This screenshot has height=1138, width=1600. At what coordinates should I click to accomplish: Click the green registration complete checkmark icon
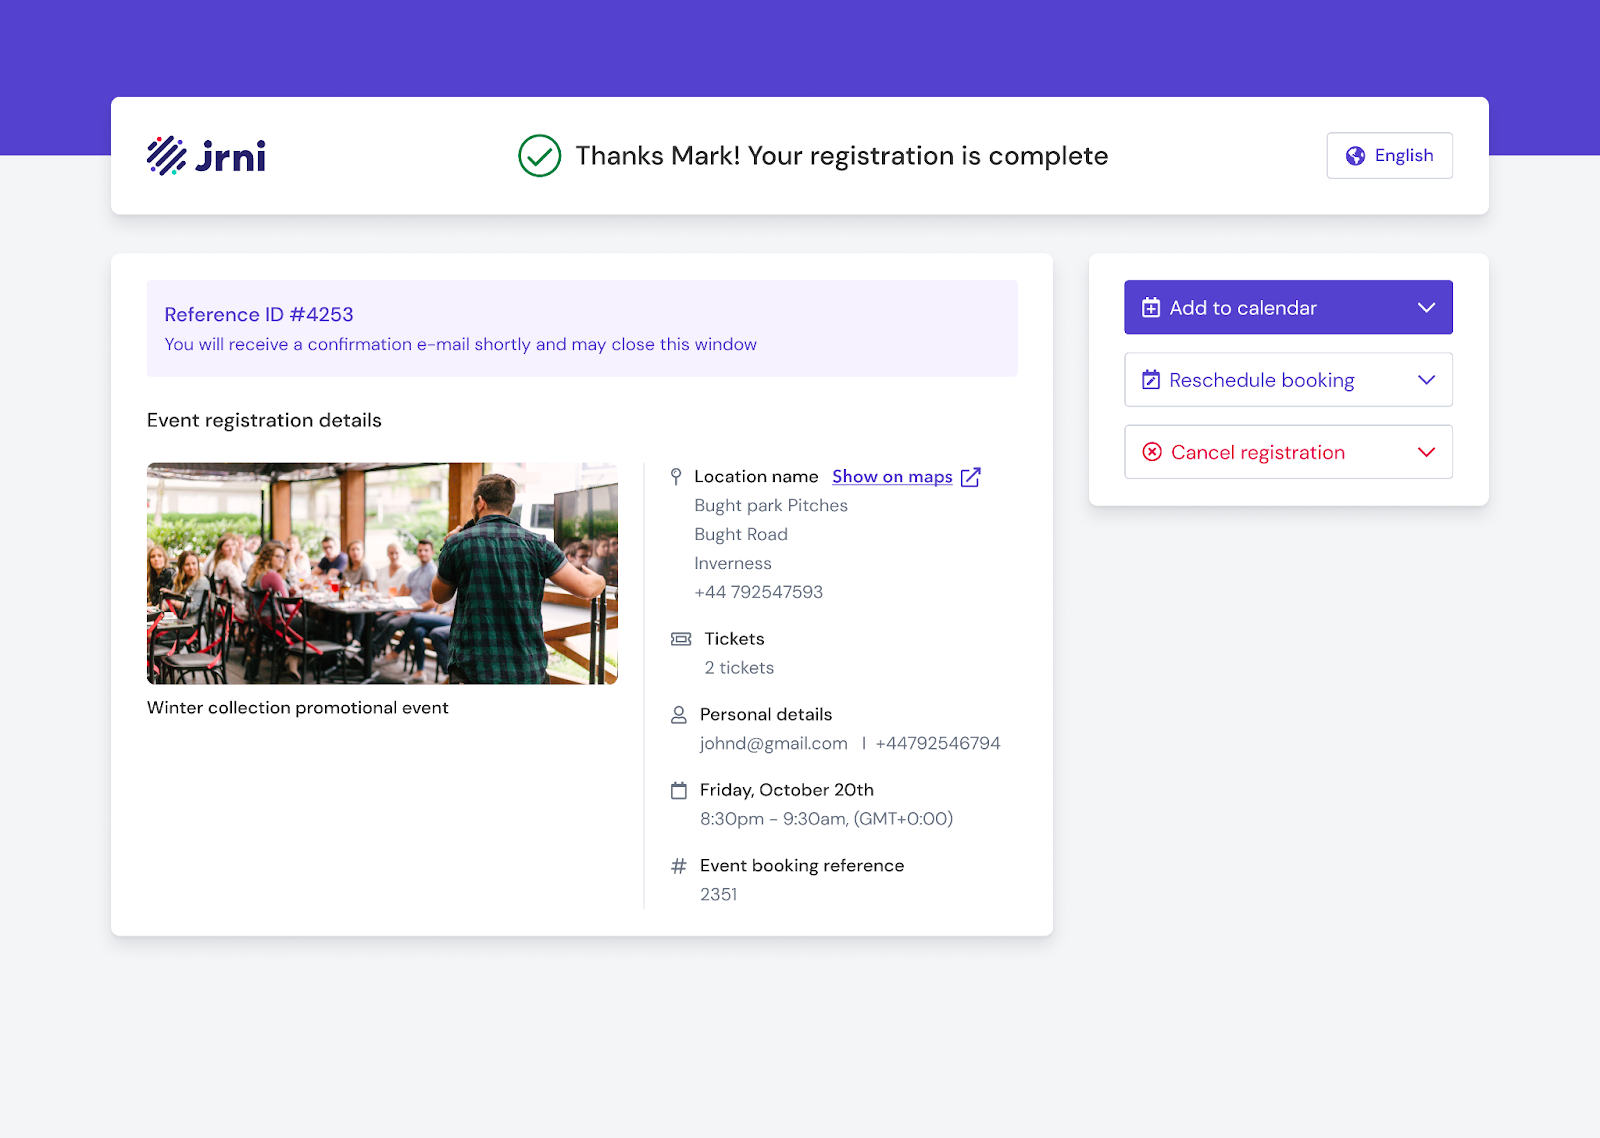(540, 156)
